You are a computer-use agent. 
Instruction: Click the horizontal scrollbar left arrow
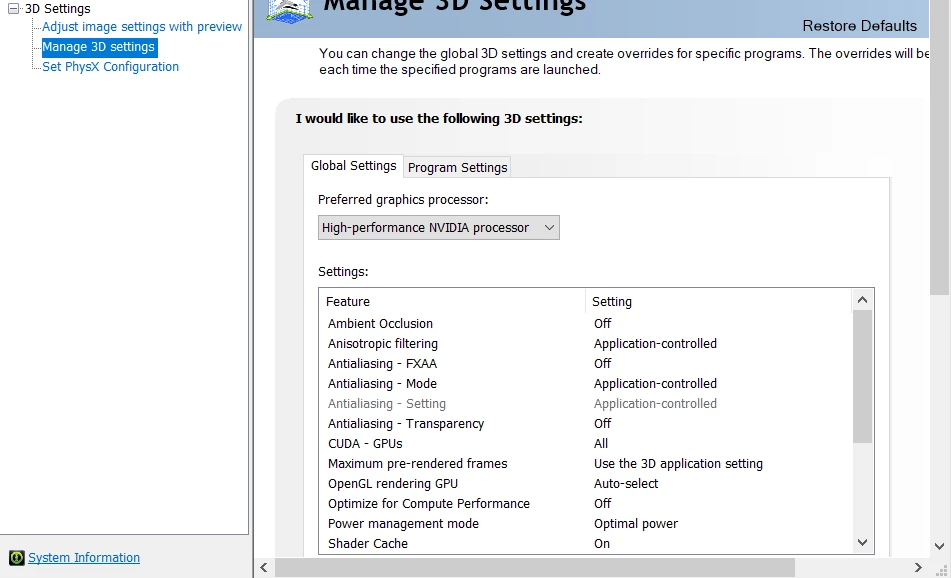pyautogui.click(x=264, y=568)
